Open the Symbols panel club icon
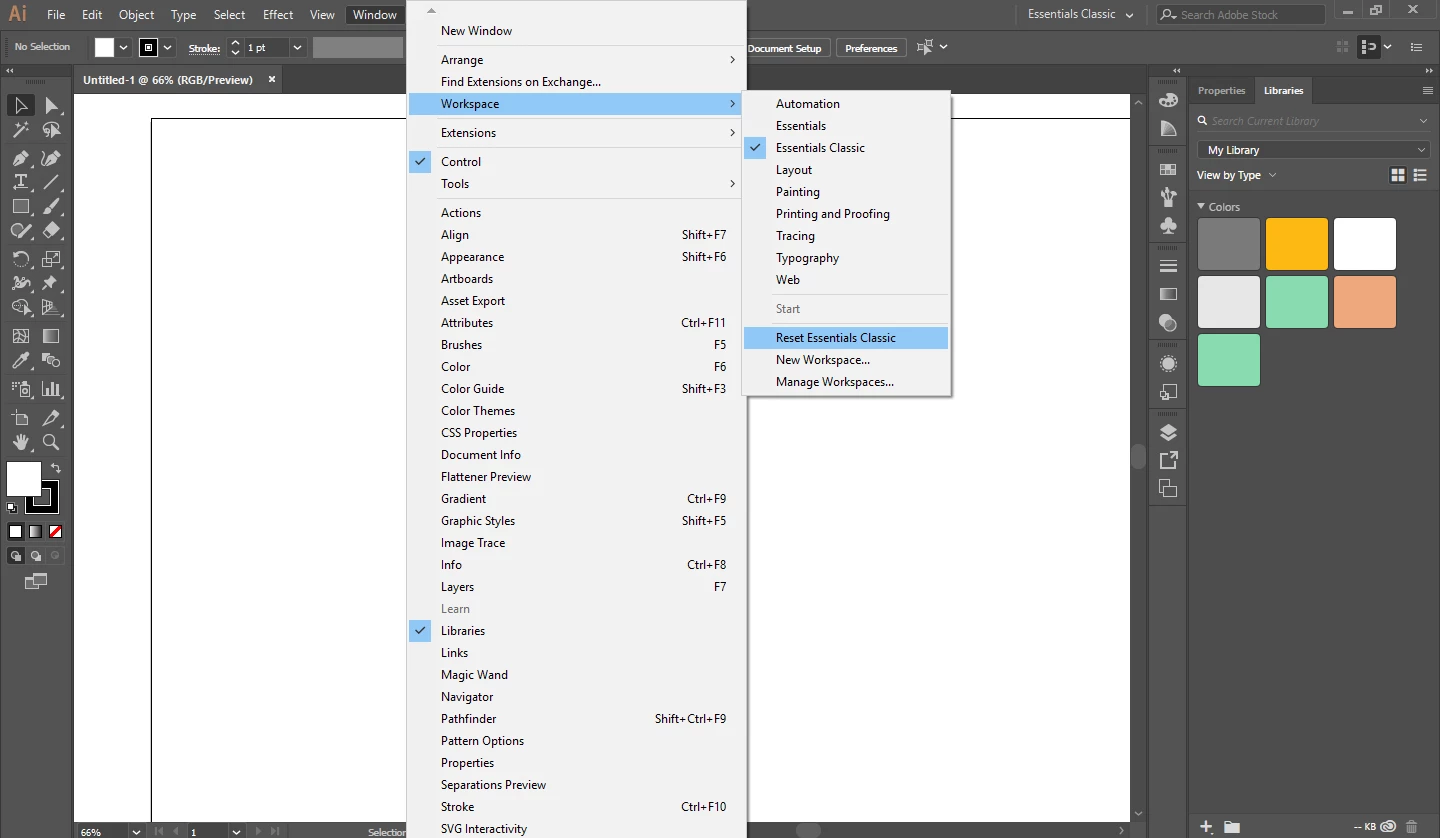This screenshot has width=1440, height=838. [x=1168, y=227]
